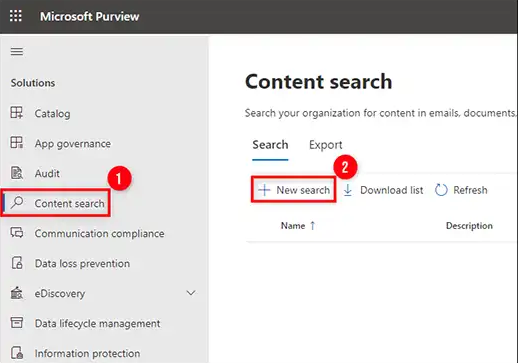518x363 pixels.
Task: Click the Name column sort arrow
Action: click(313, 226)
